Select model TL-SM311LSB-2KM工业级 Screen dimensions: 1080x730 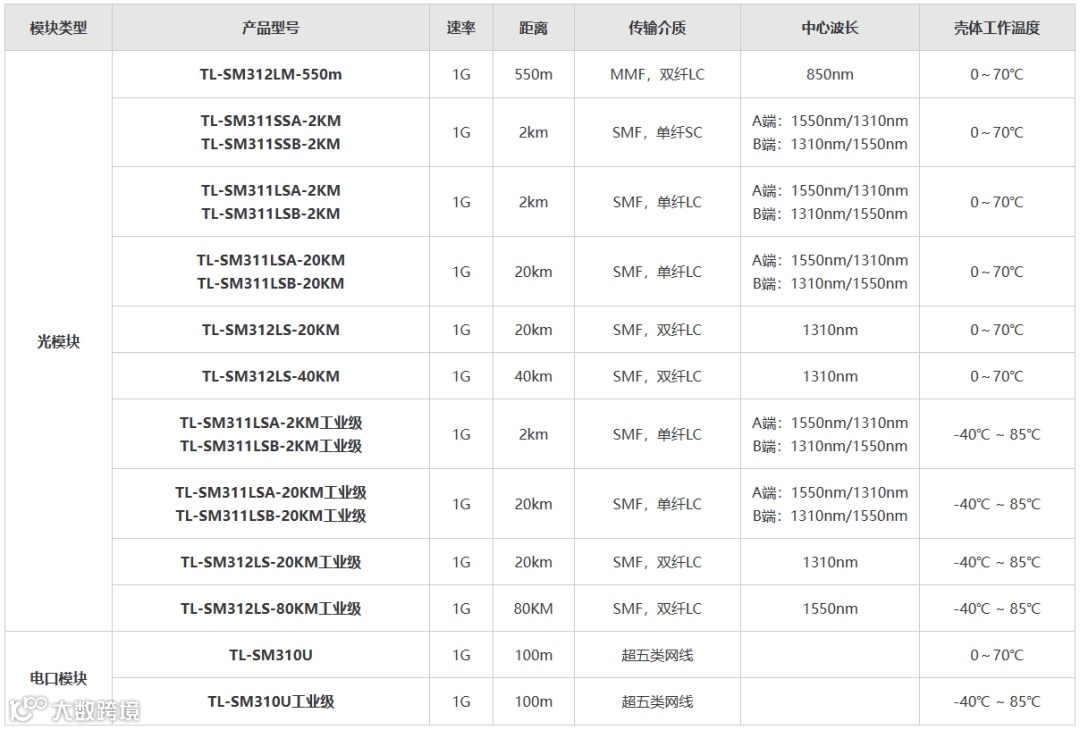pos(271,446)
